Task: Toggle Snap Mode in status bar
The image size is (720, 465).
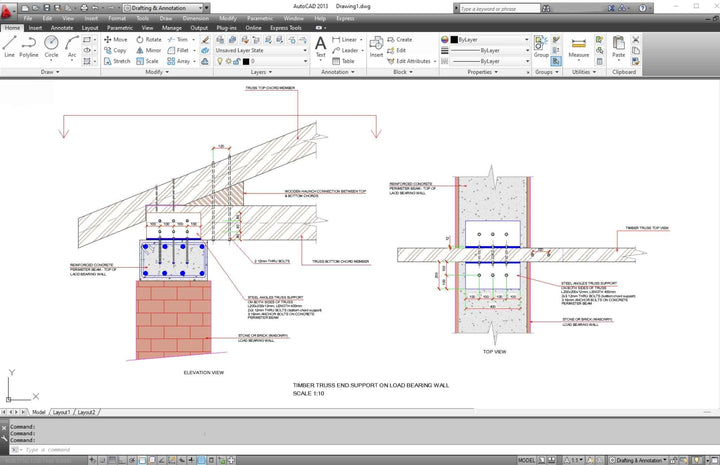Action: tap(102, 459)
